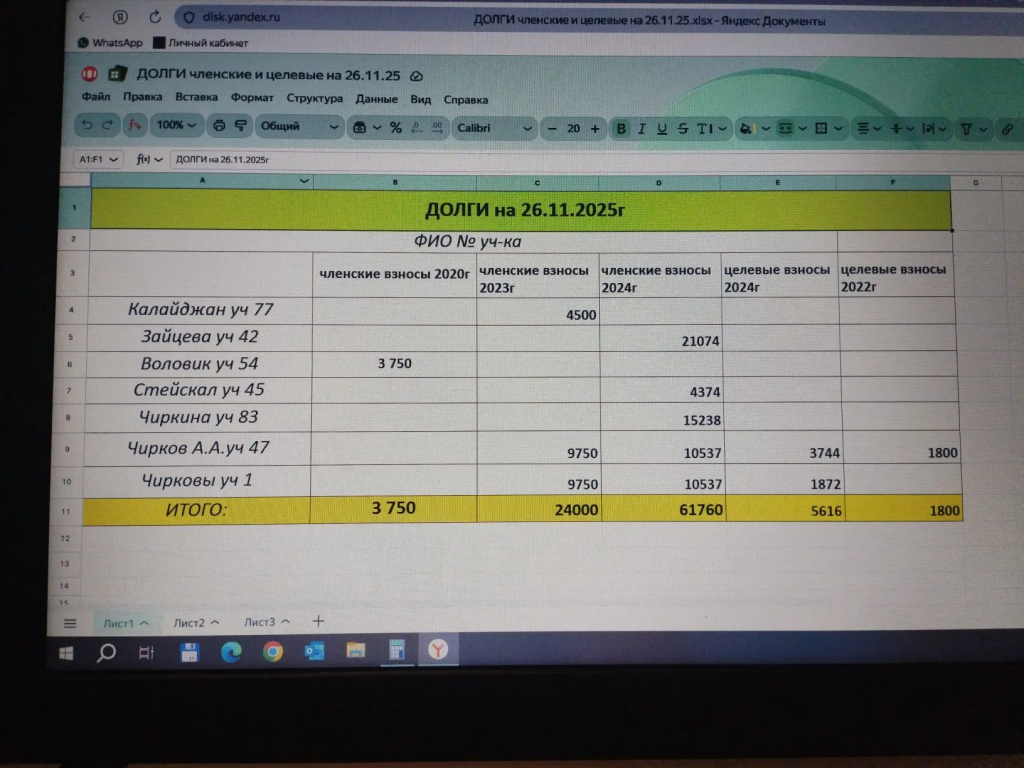Screen dimensions: 1024x768
Task: Apply percent format with the % icon
Action: tap(395, 128)
